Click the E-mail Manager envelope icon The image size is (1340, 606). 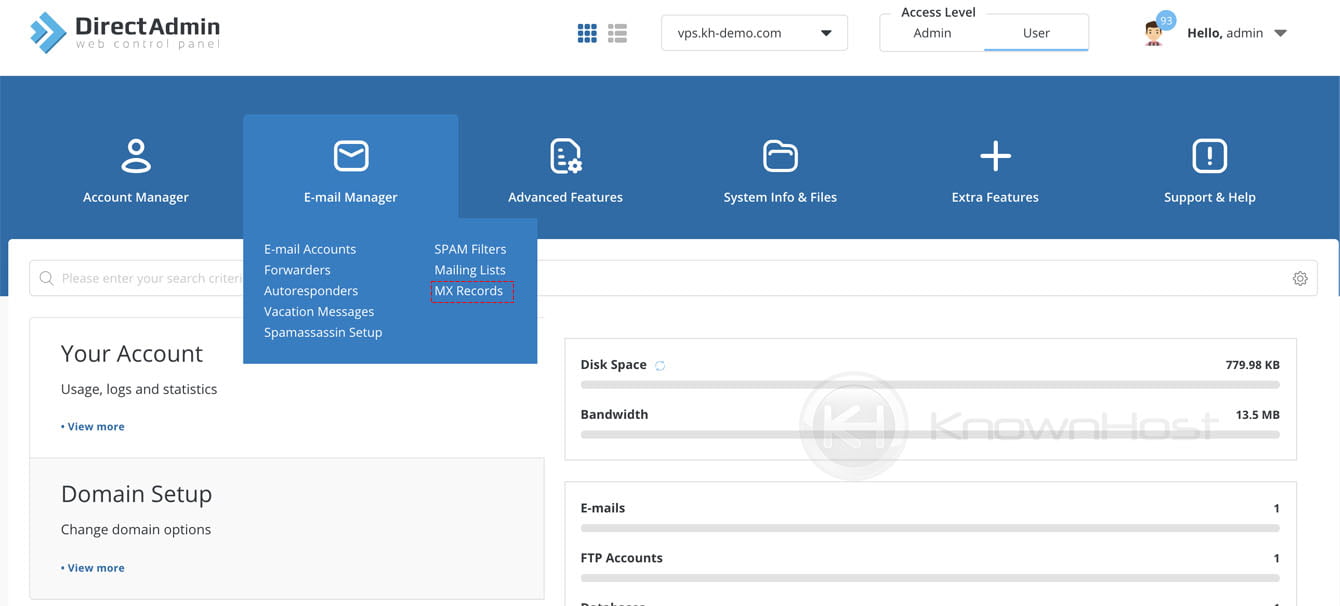click(350, 155)
